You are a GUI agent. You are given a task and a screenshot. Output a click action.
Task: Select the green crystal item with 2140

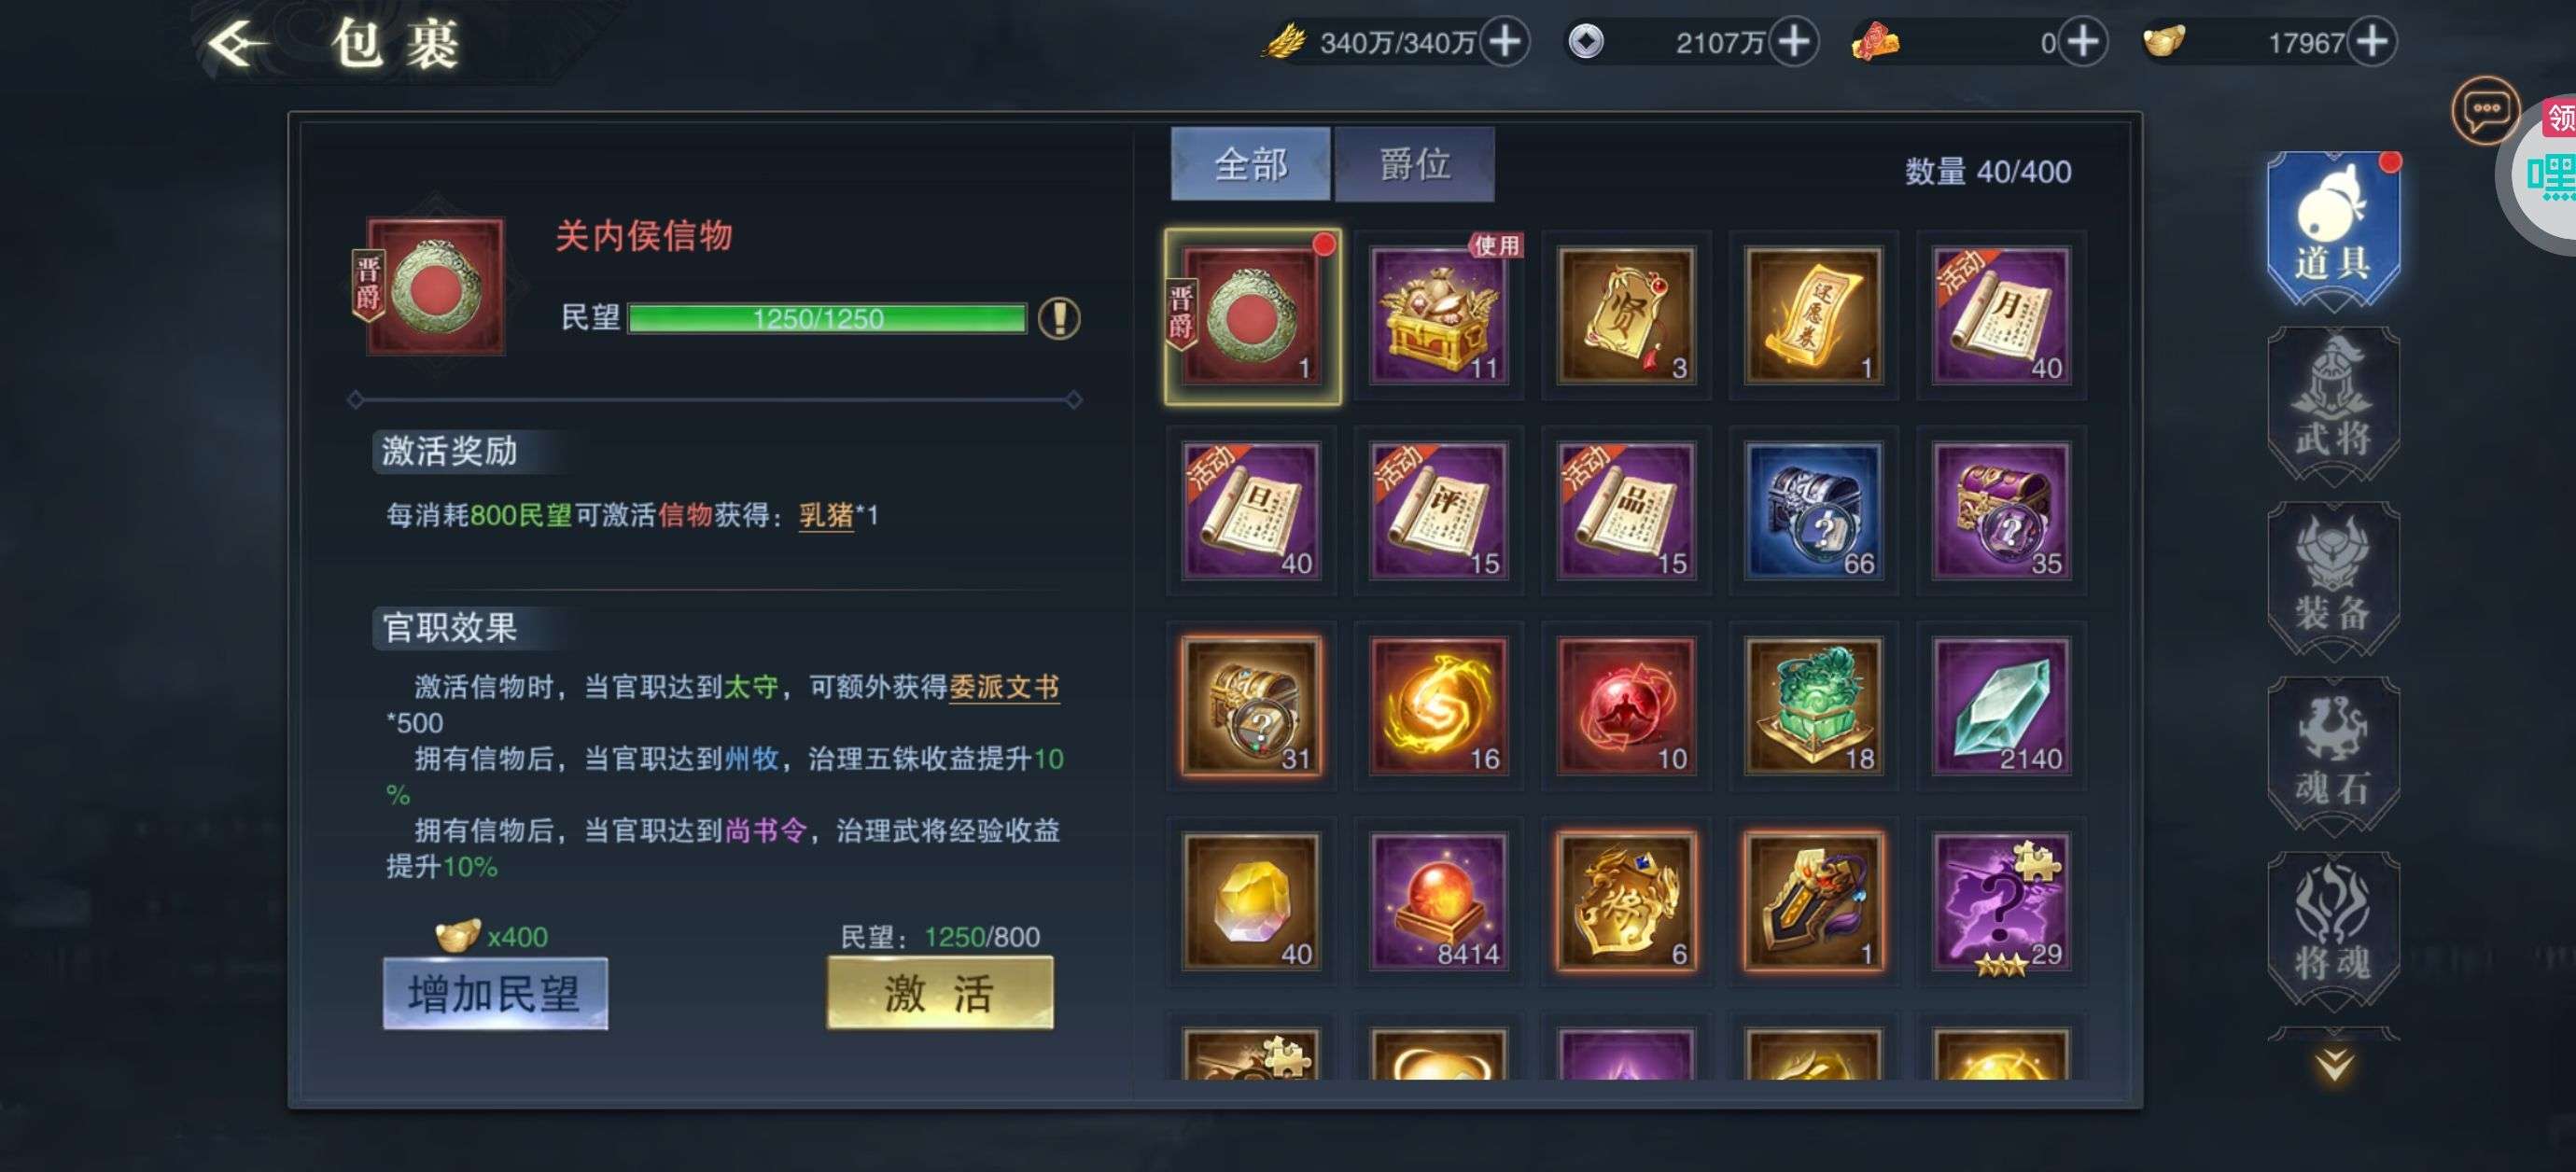pos(2001,706)
